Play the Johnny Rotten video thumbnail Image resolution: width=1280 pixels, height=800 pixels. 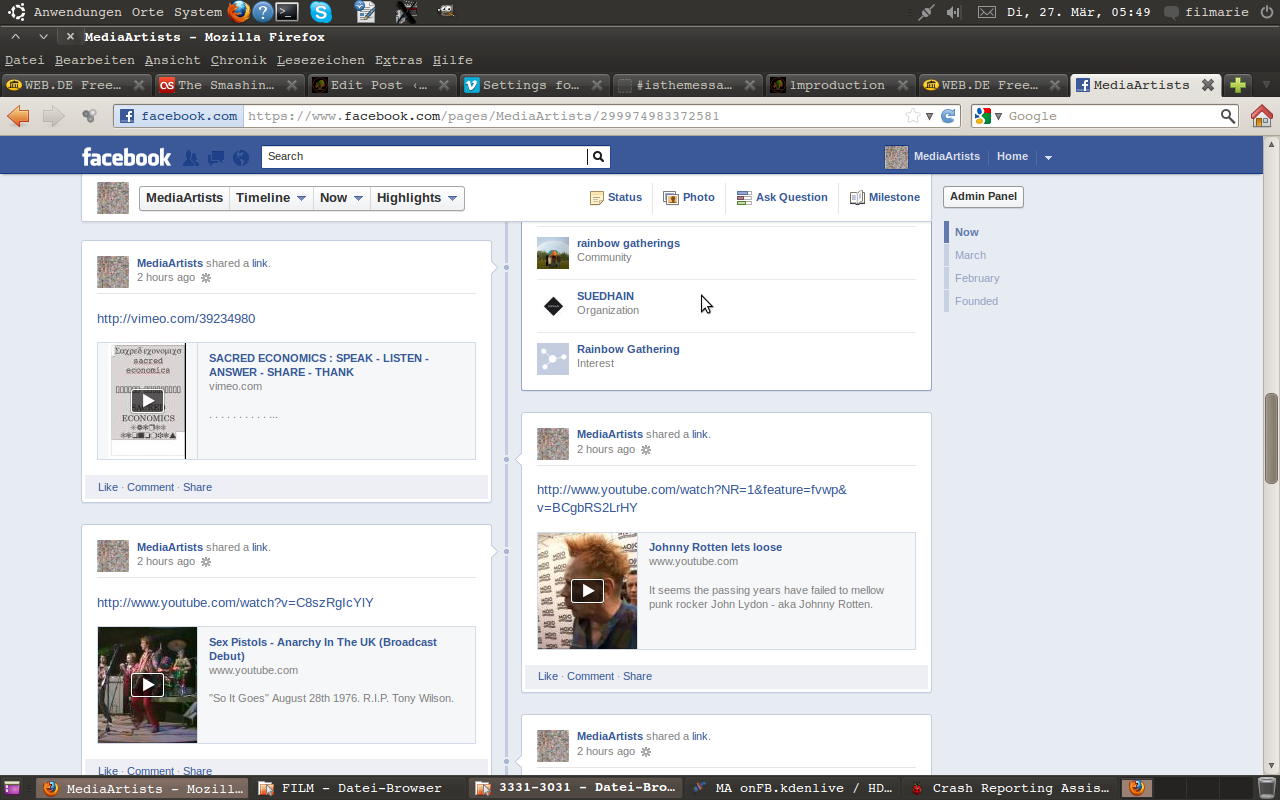[x=587, y=591]
